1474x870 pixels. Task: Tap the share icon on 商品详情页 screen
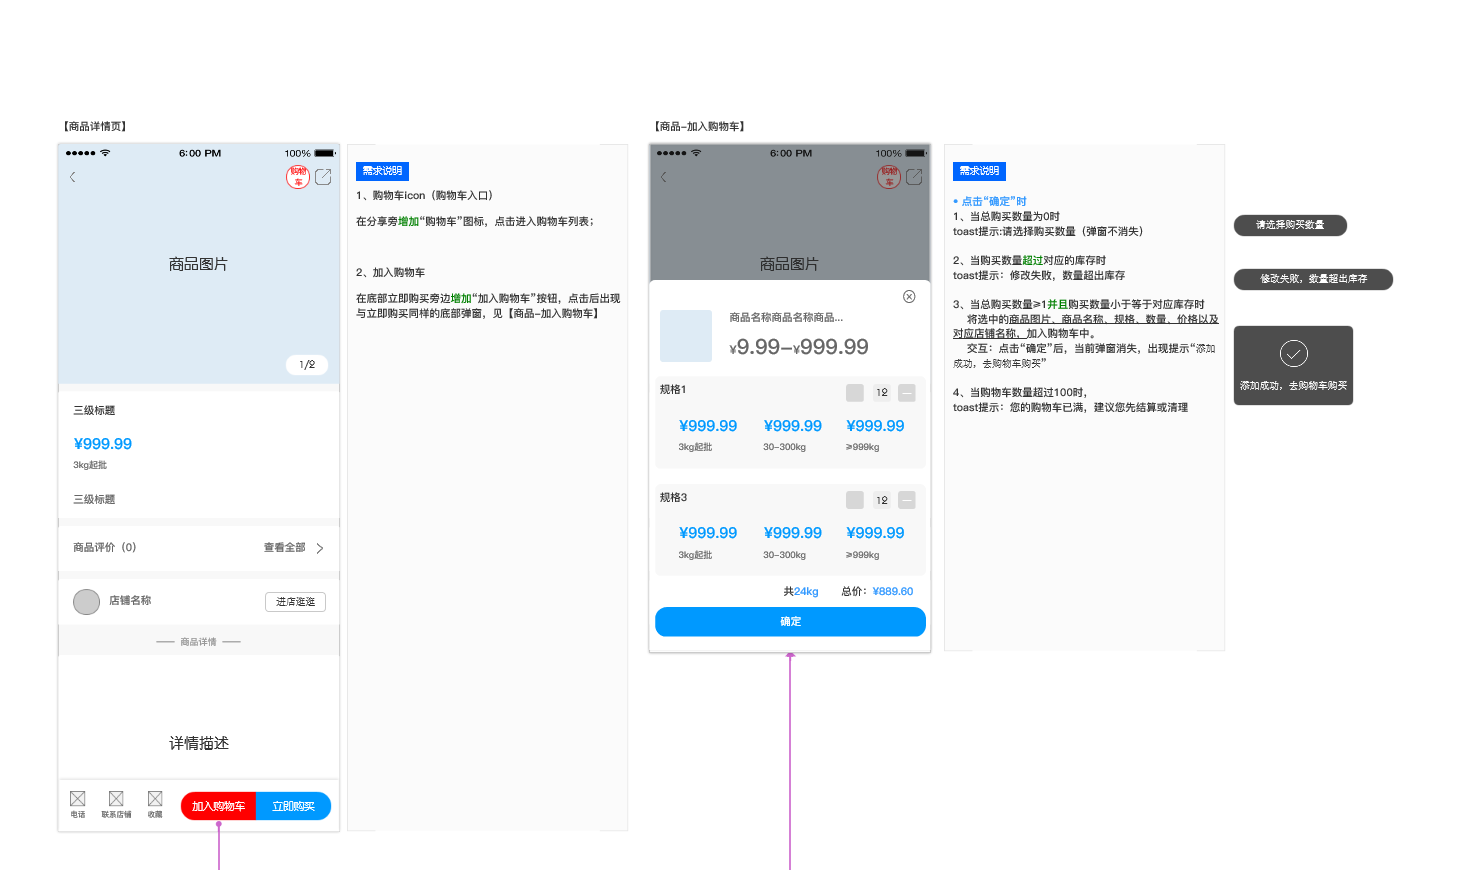coord(323,177)
